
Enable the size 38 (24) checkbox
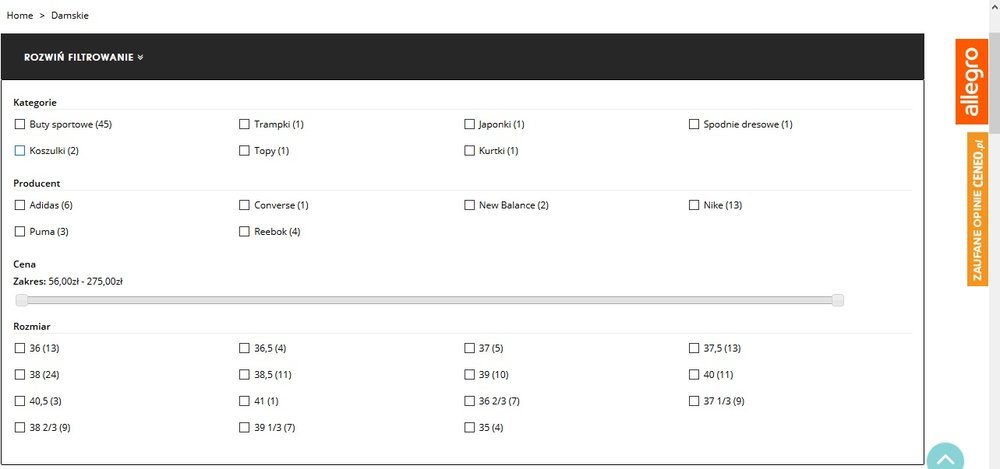click(x=20, y=375)
